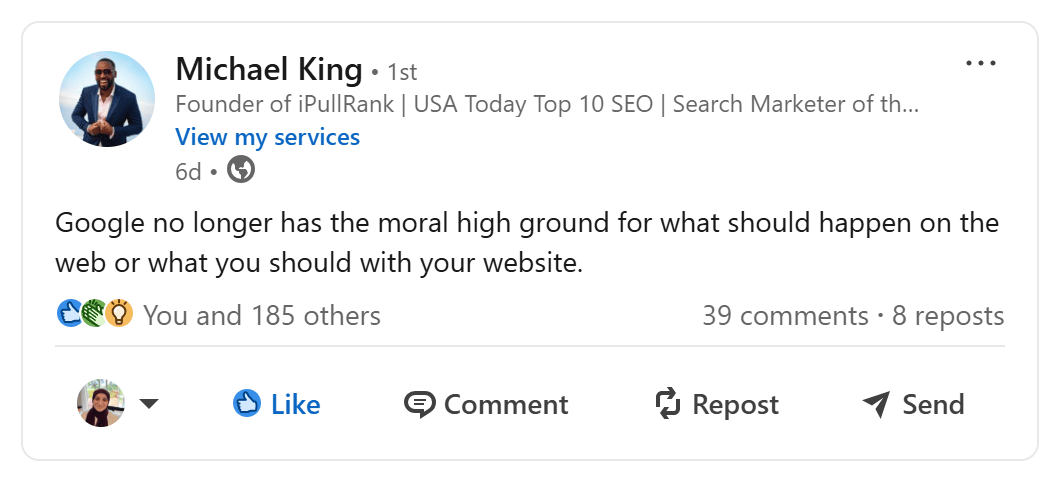Viewport: 1064px width, 478px height.
Task: Open your own small profile picture selector
Action: [100, 403]
